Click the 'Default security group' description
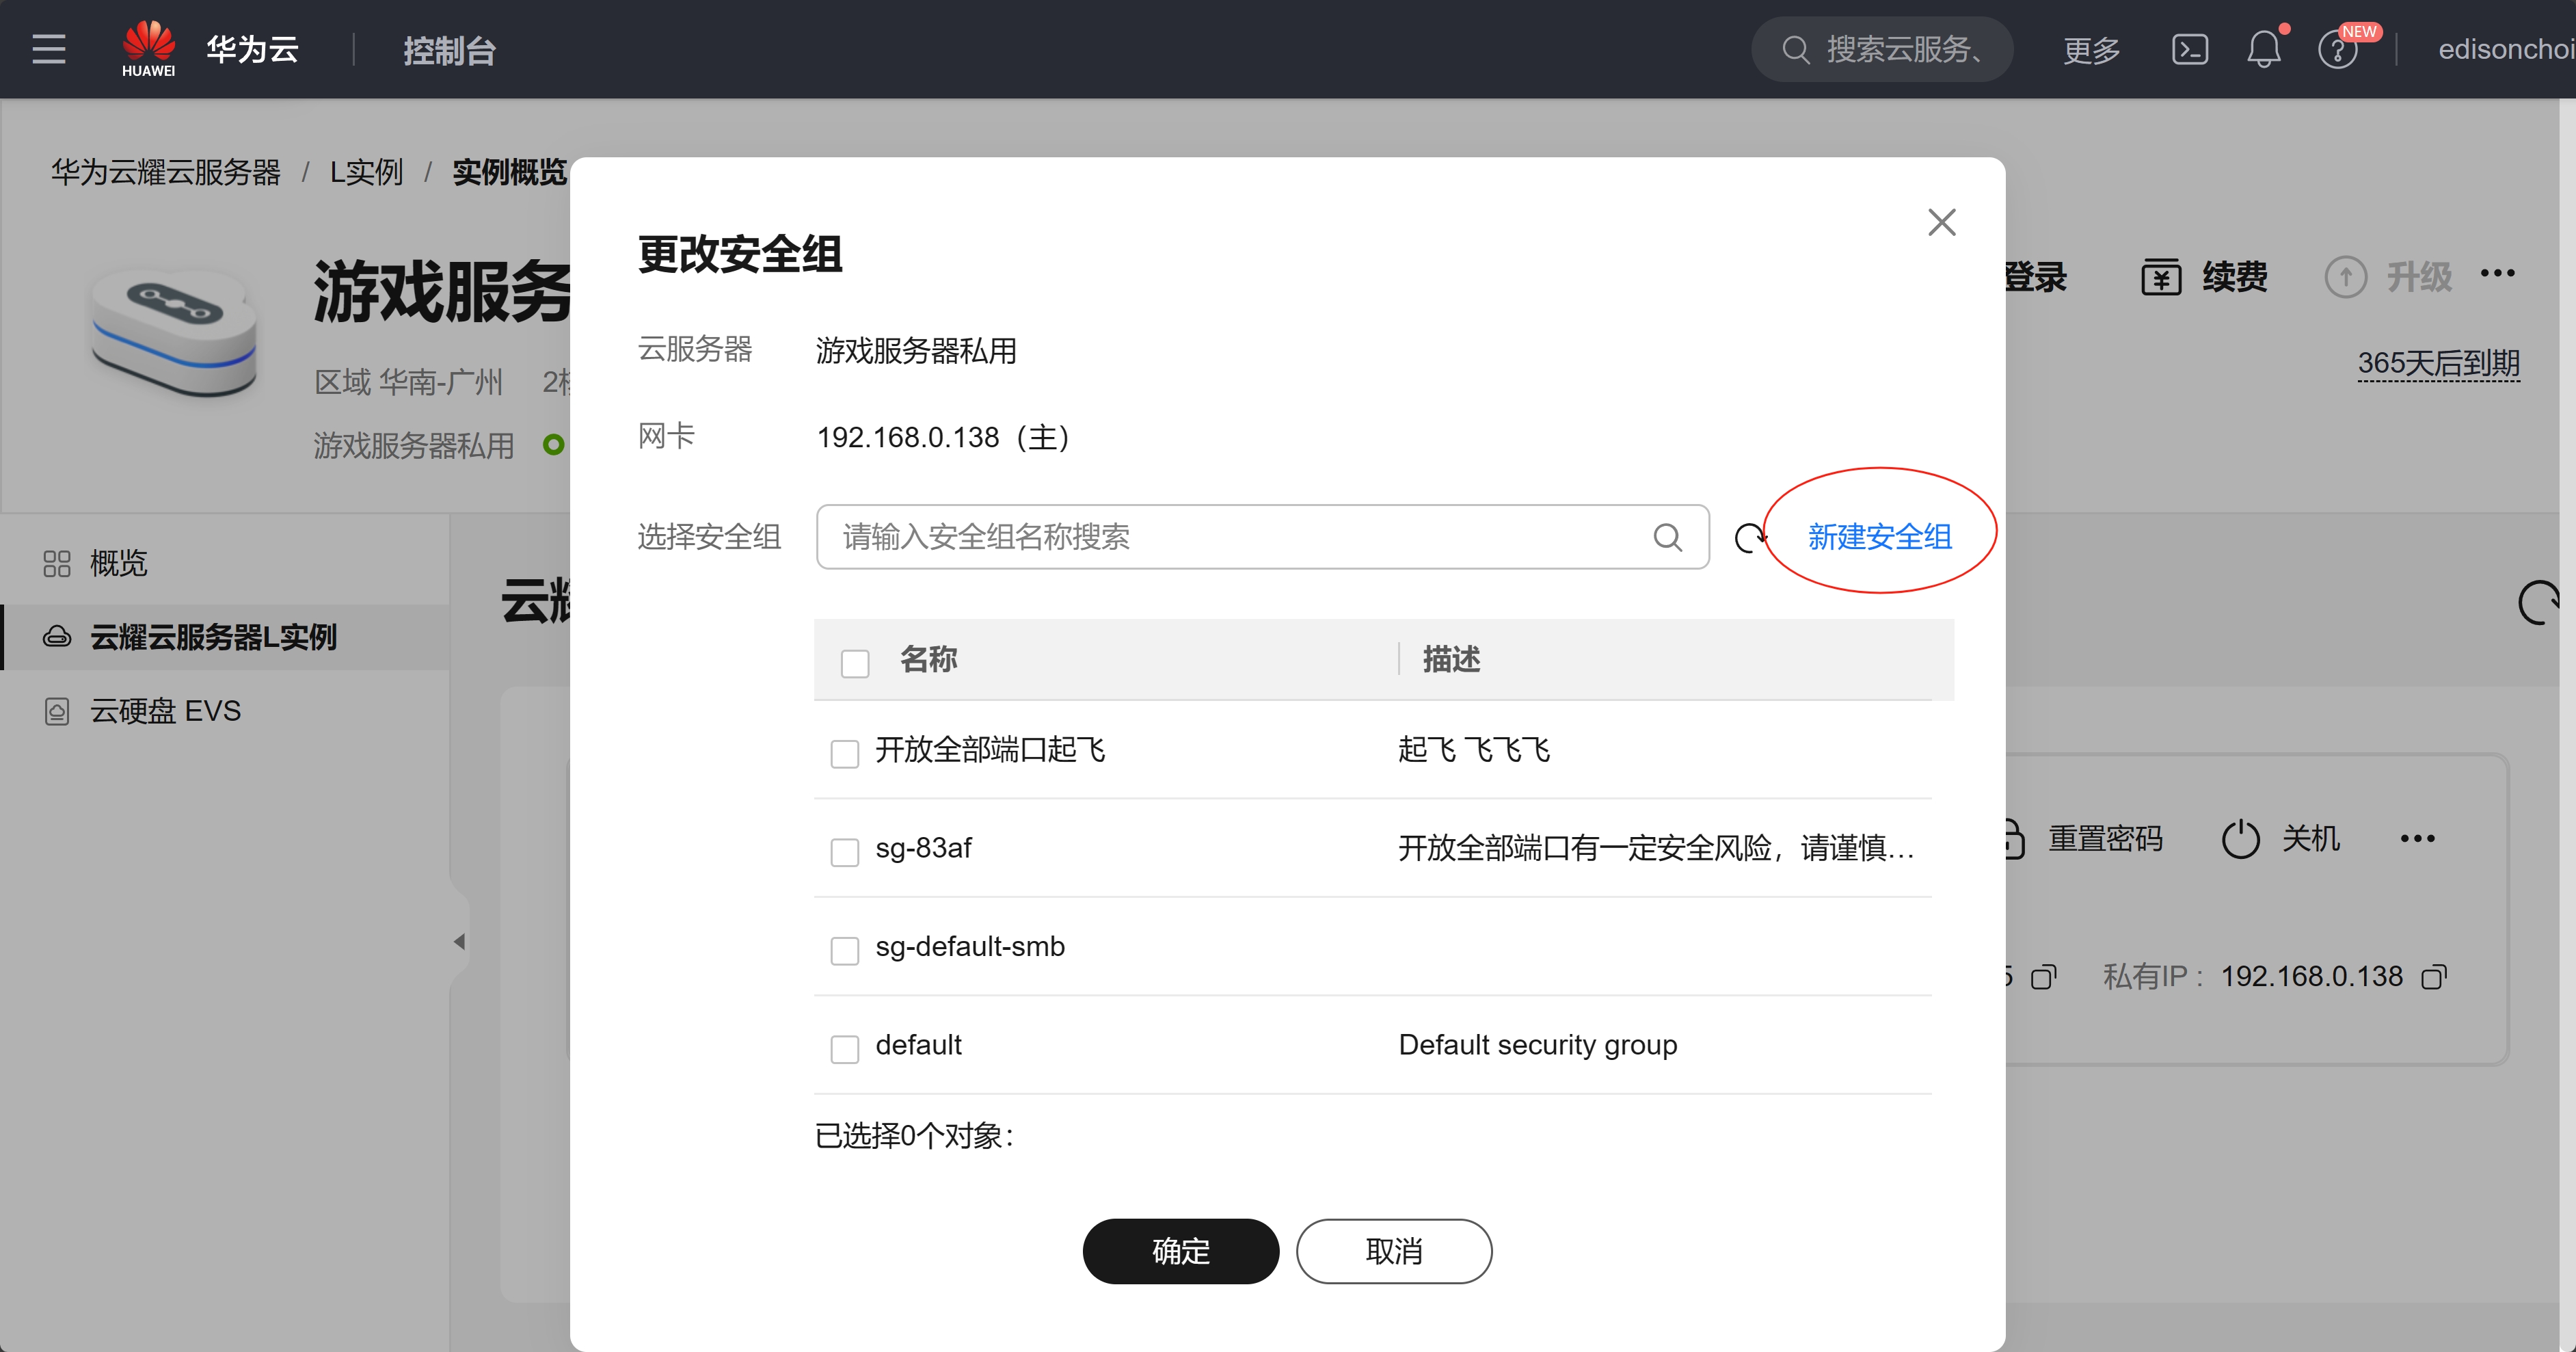This screenshot has height=1352, width=2576. [x=1538, y=1045]
